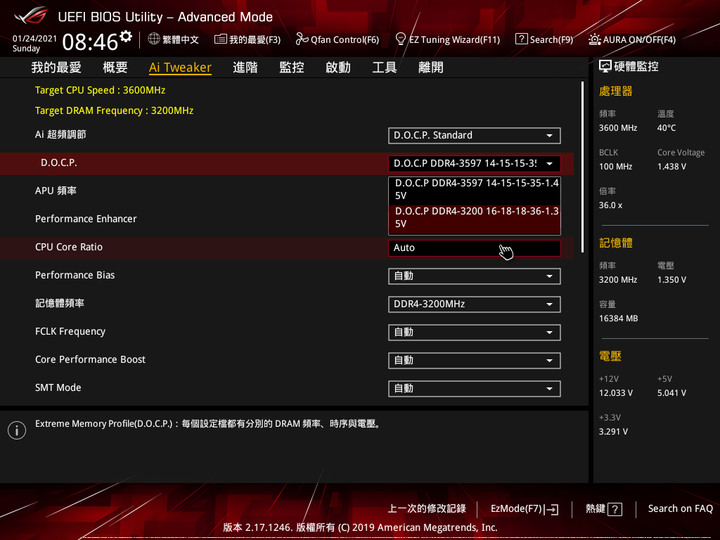Open 上一次的修改記錄
Viewport: 720px width, 540px height.
point(427,509)
